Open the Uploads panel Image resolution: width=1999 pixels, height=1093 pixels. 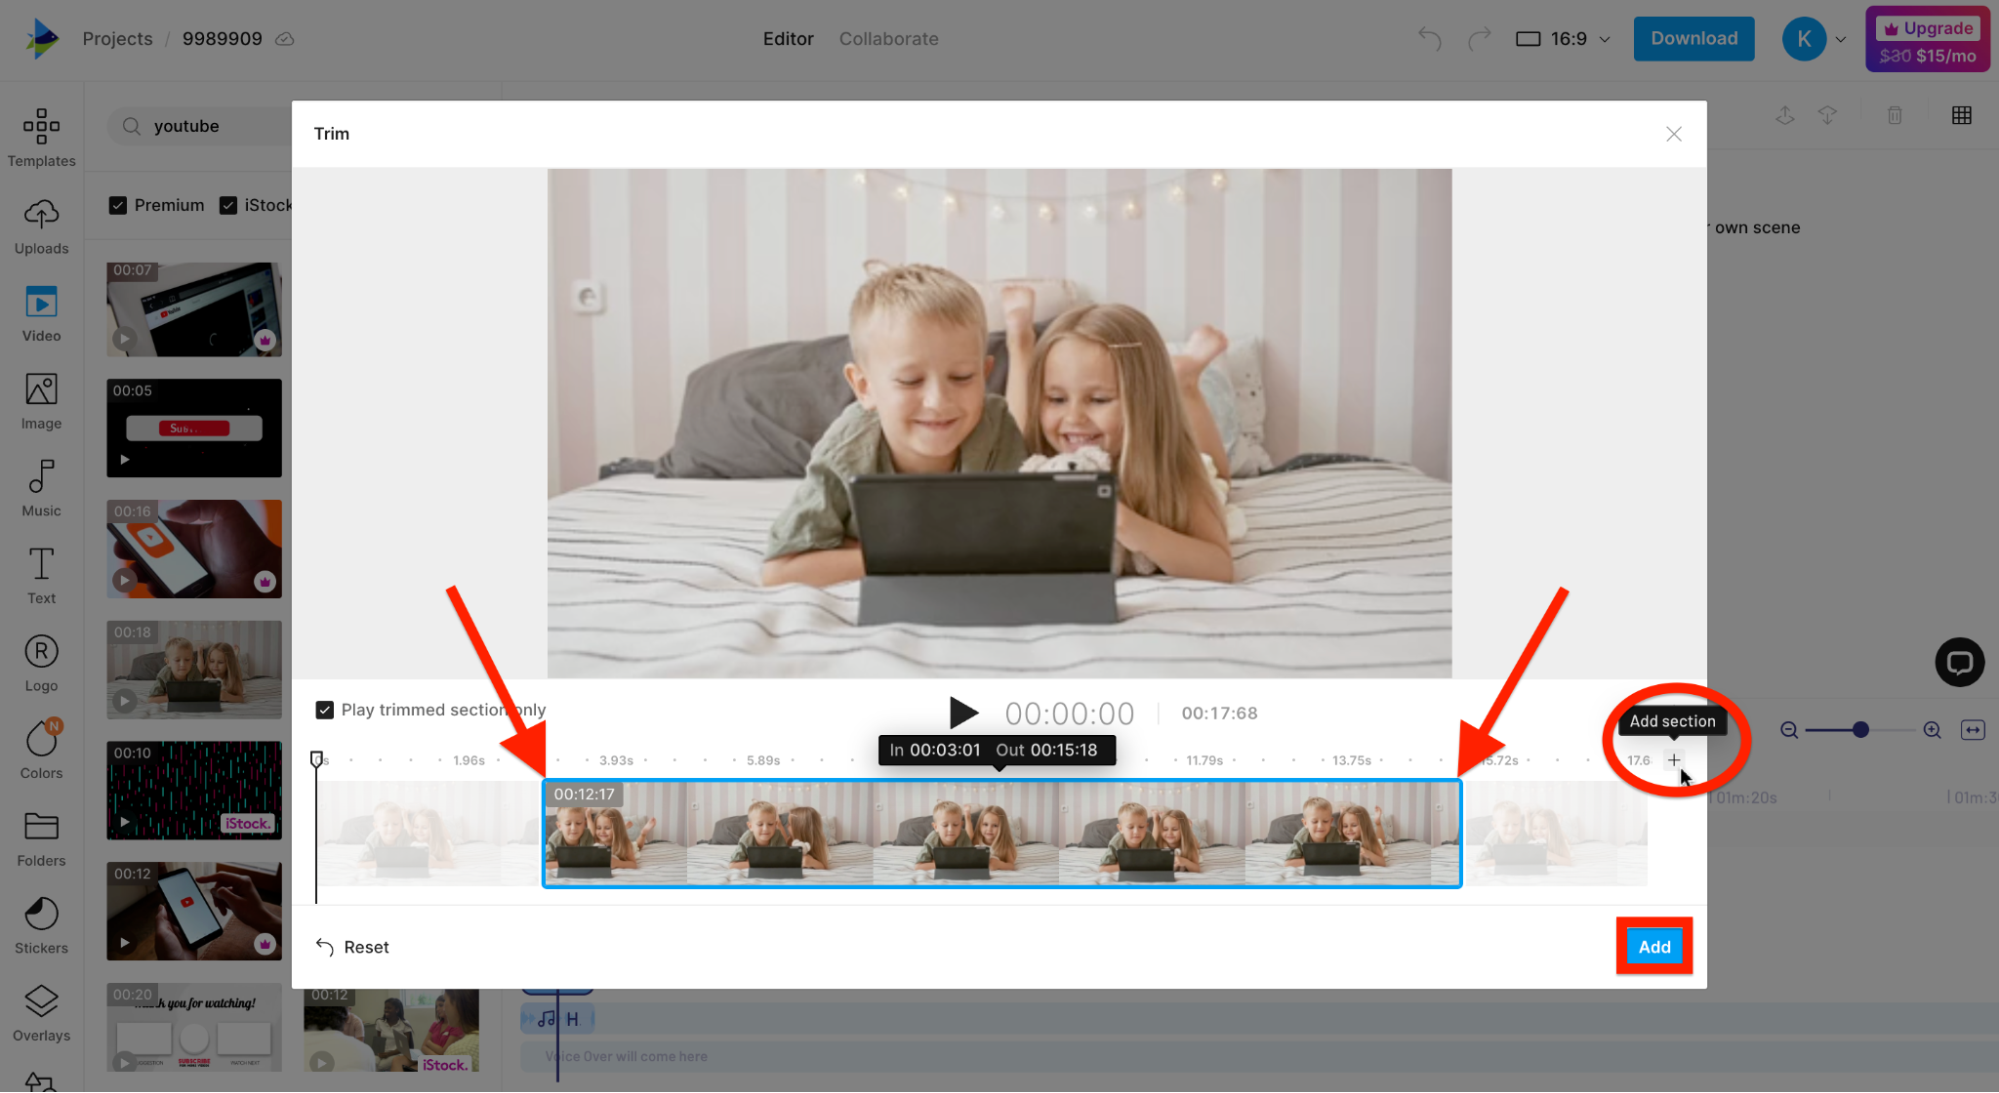40,223
